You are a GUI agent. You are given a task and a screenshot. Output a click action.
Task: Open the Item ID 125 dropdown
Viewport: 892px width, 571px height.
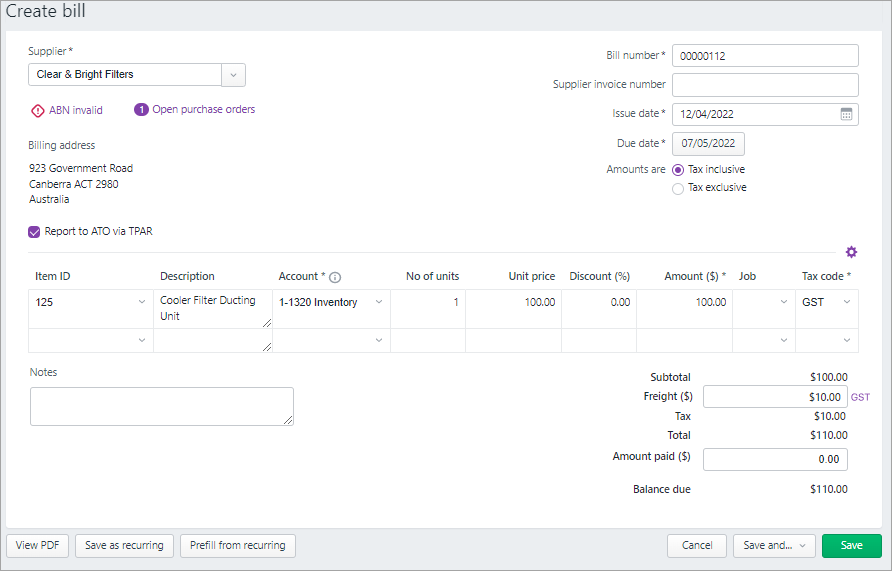coord(140,302)
